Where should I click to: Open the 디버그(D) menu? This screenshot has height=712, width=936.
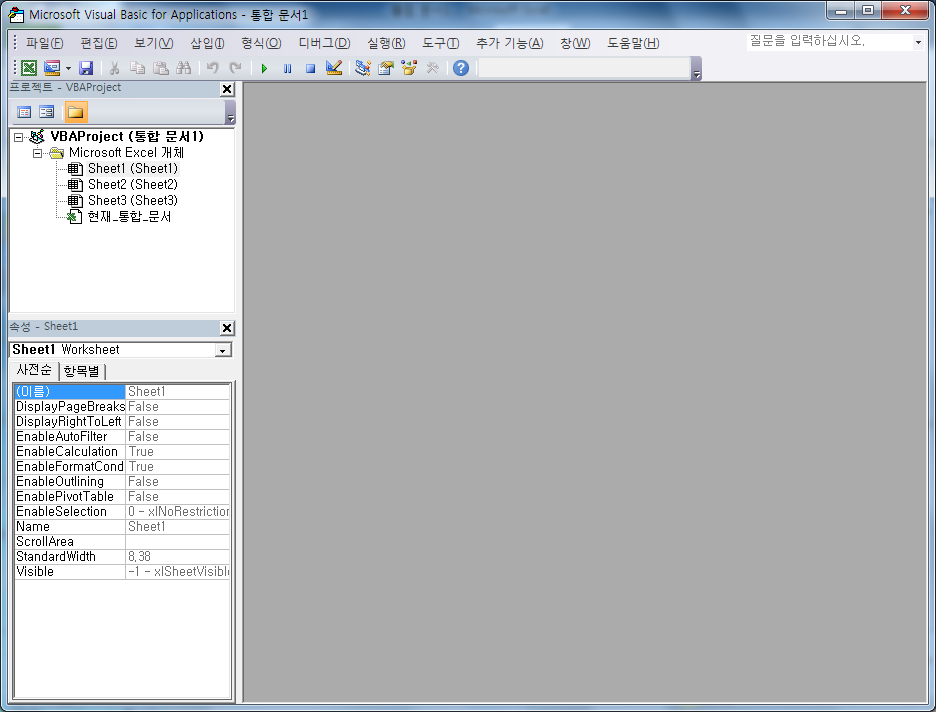[324, 43]
